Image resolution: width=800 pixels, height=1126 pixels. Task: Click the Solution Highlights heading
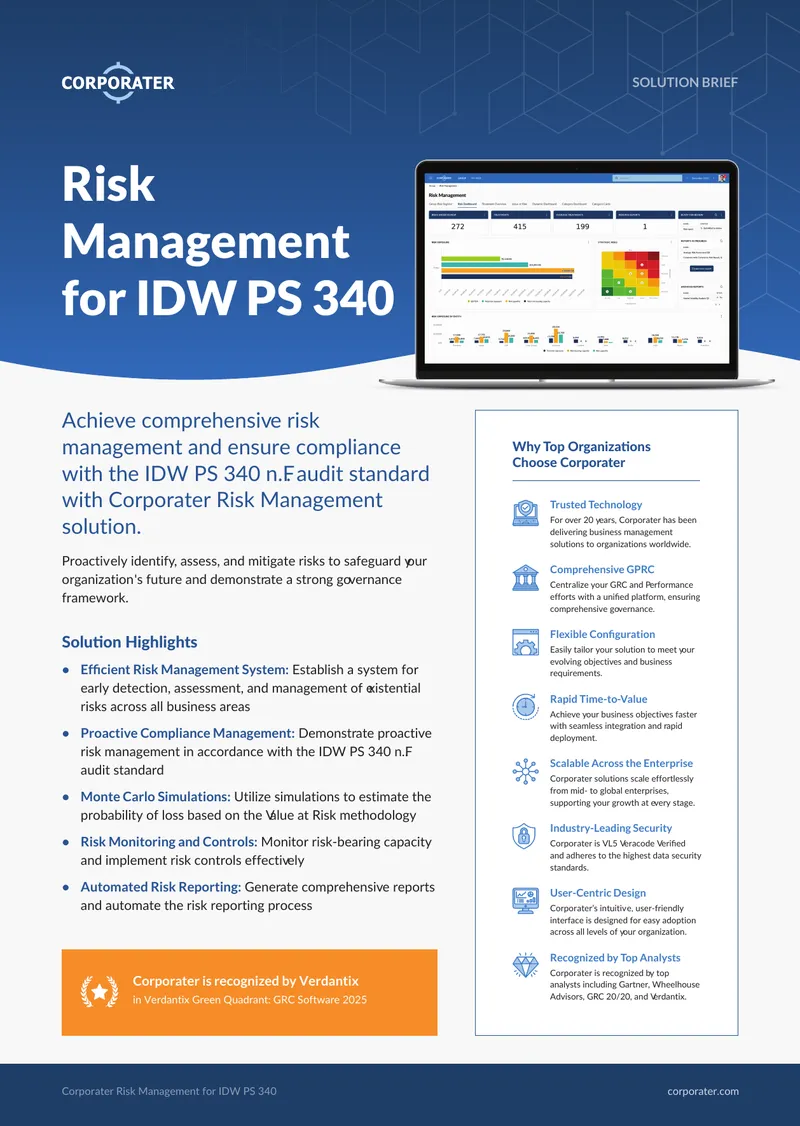point(129,642)
